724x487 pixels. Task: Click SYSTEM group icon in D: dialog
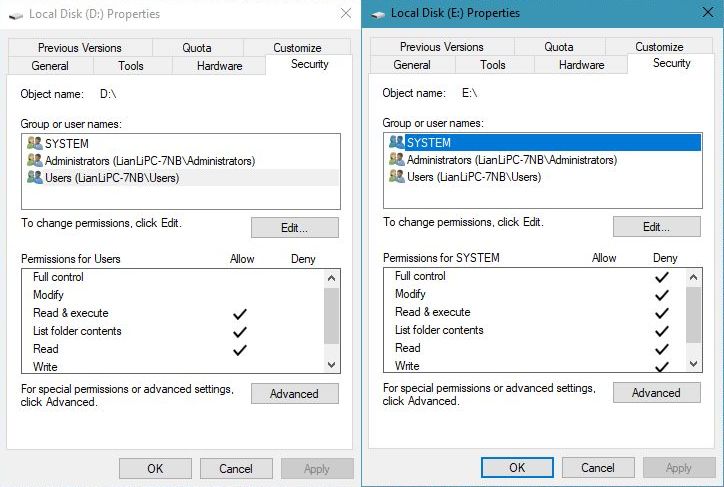(x=35, y=143)
